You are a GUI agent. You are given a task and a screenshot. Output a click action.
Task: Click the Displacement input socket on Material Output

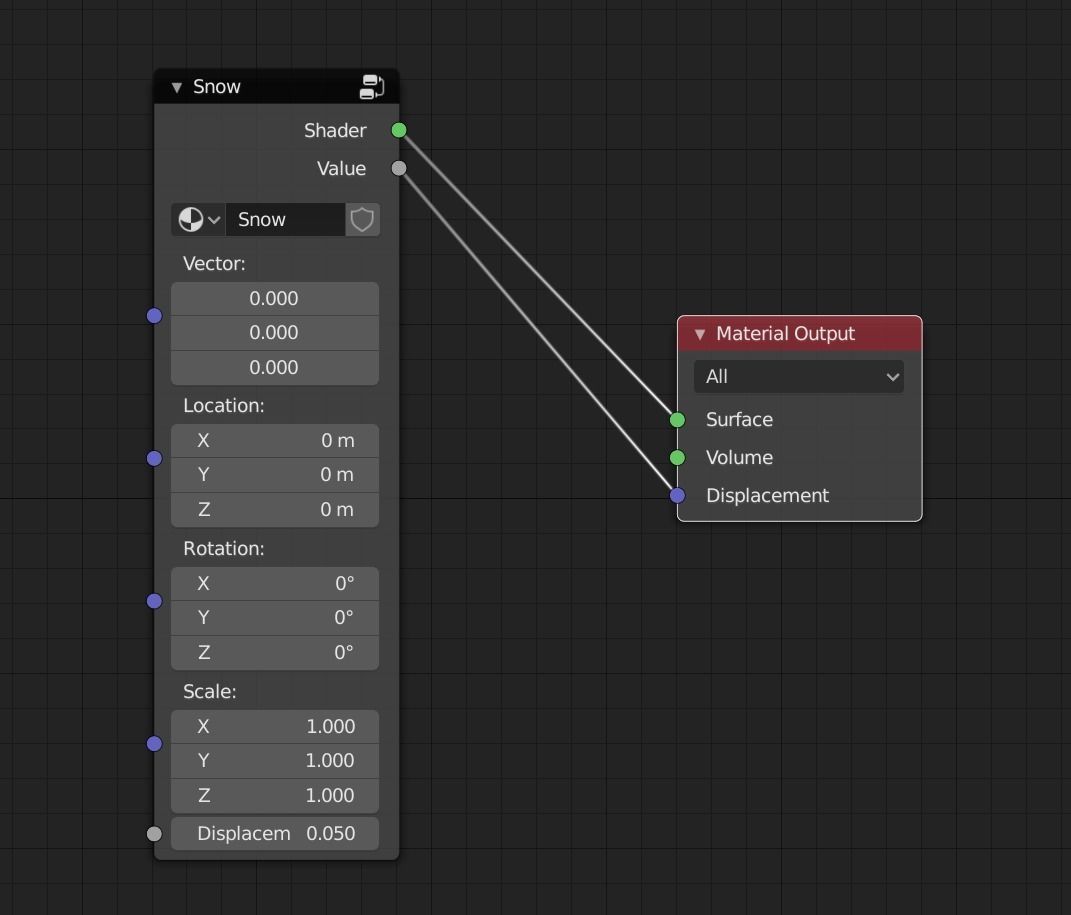(x=677, y=495)
